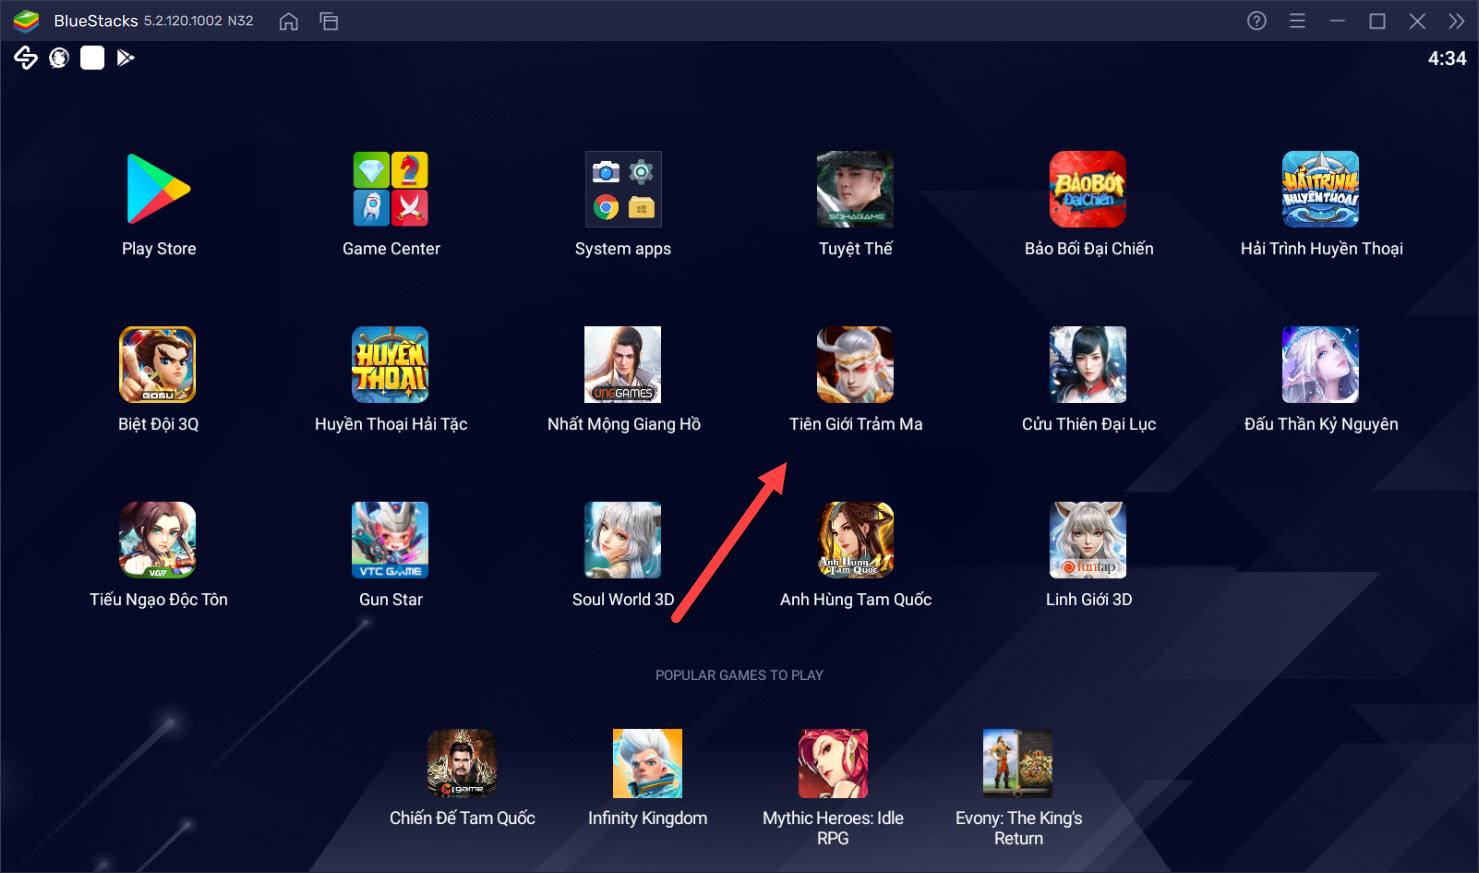Launch Hải Trình Huyền Thoại

point(1321,189)
